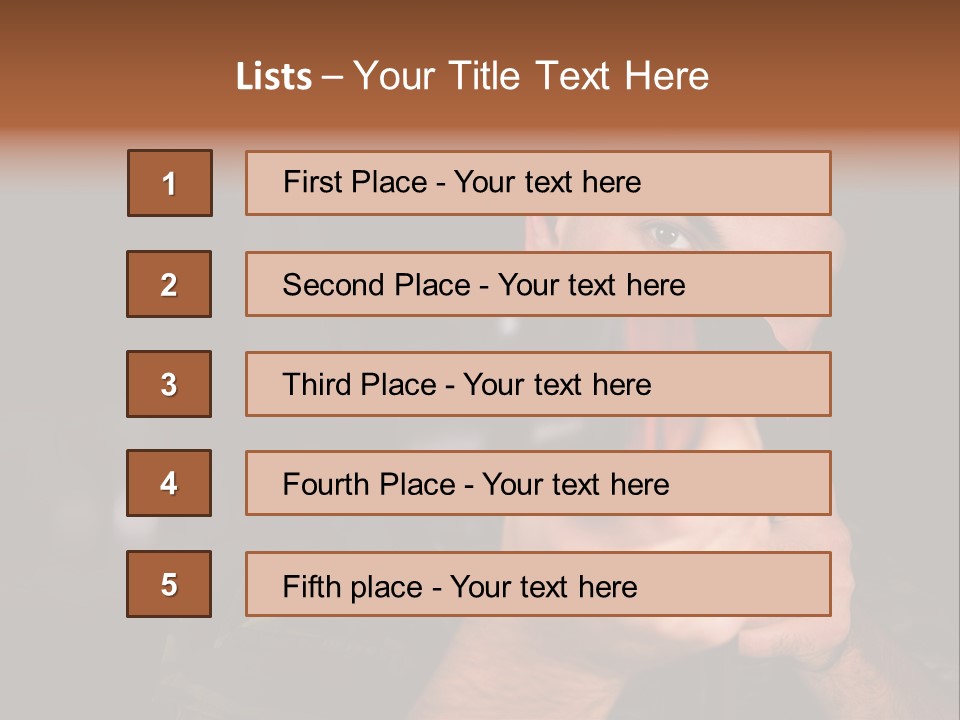Screen dimensions: 960x720
Task: Click the brown header band above title
Action: click(480, 25)
